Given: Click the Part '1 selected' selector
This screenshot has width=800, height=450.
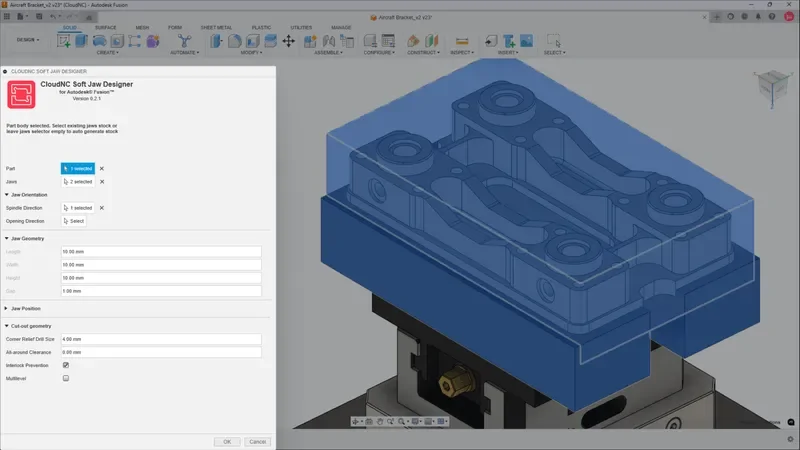Looking at the screenshot, I should 78,168.
